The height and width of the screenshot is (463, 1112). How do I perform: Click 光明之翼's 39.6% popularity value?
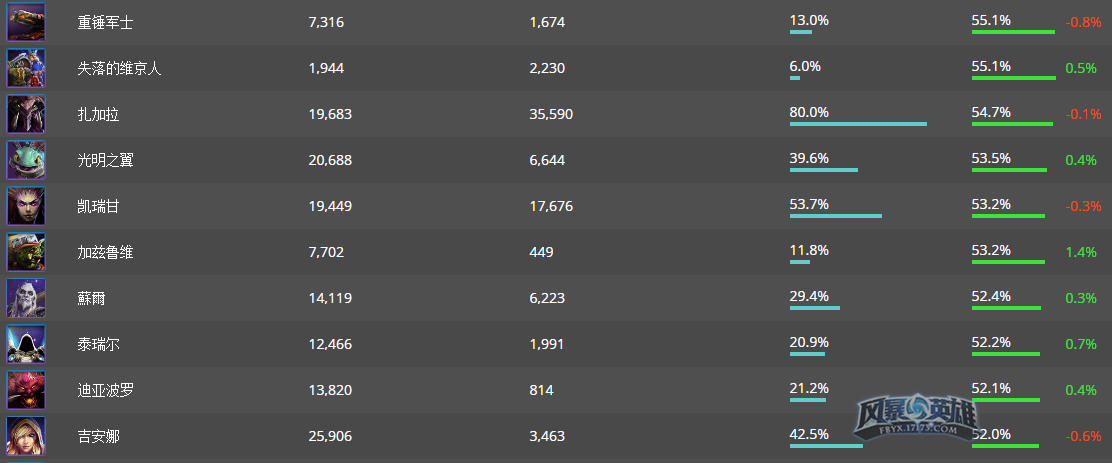pos(809,158)
